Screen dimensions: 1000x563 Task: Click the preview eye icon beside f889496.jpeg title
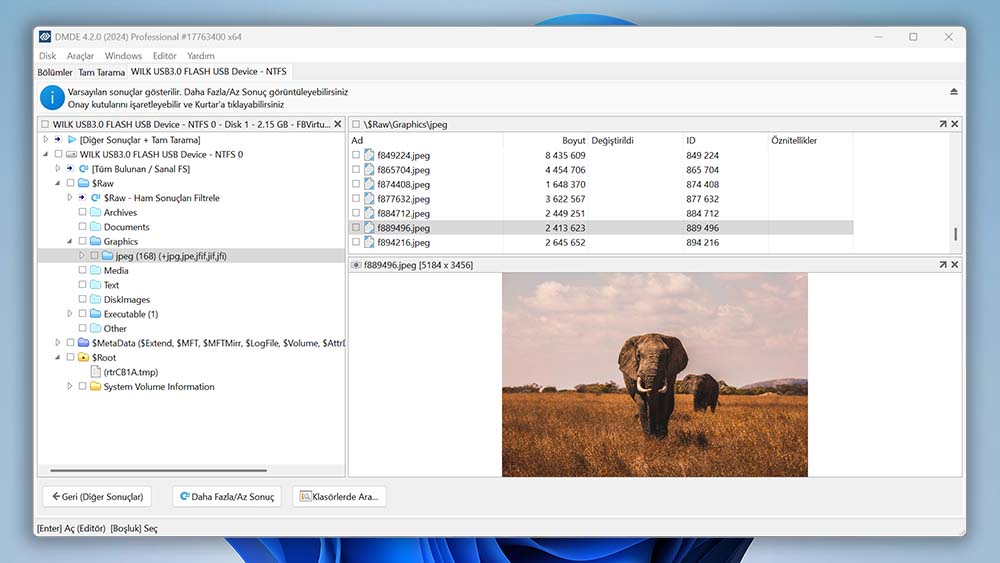(356, 265)
